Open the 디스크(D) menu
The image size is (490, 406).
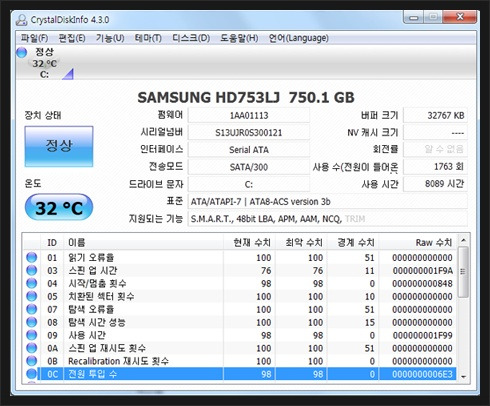tap(191, 38)
